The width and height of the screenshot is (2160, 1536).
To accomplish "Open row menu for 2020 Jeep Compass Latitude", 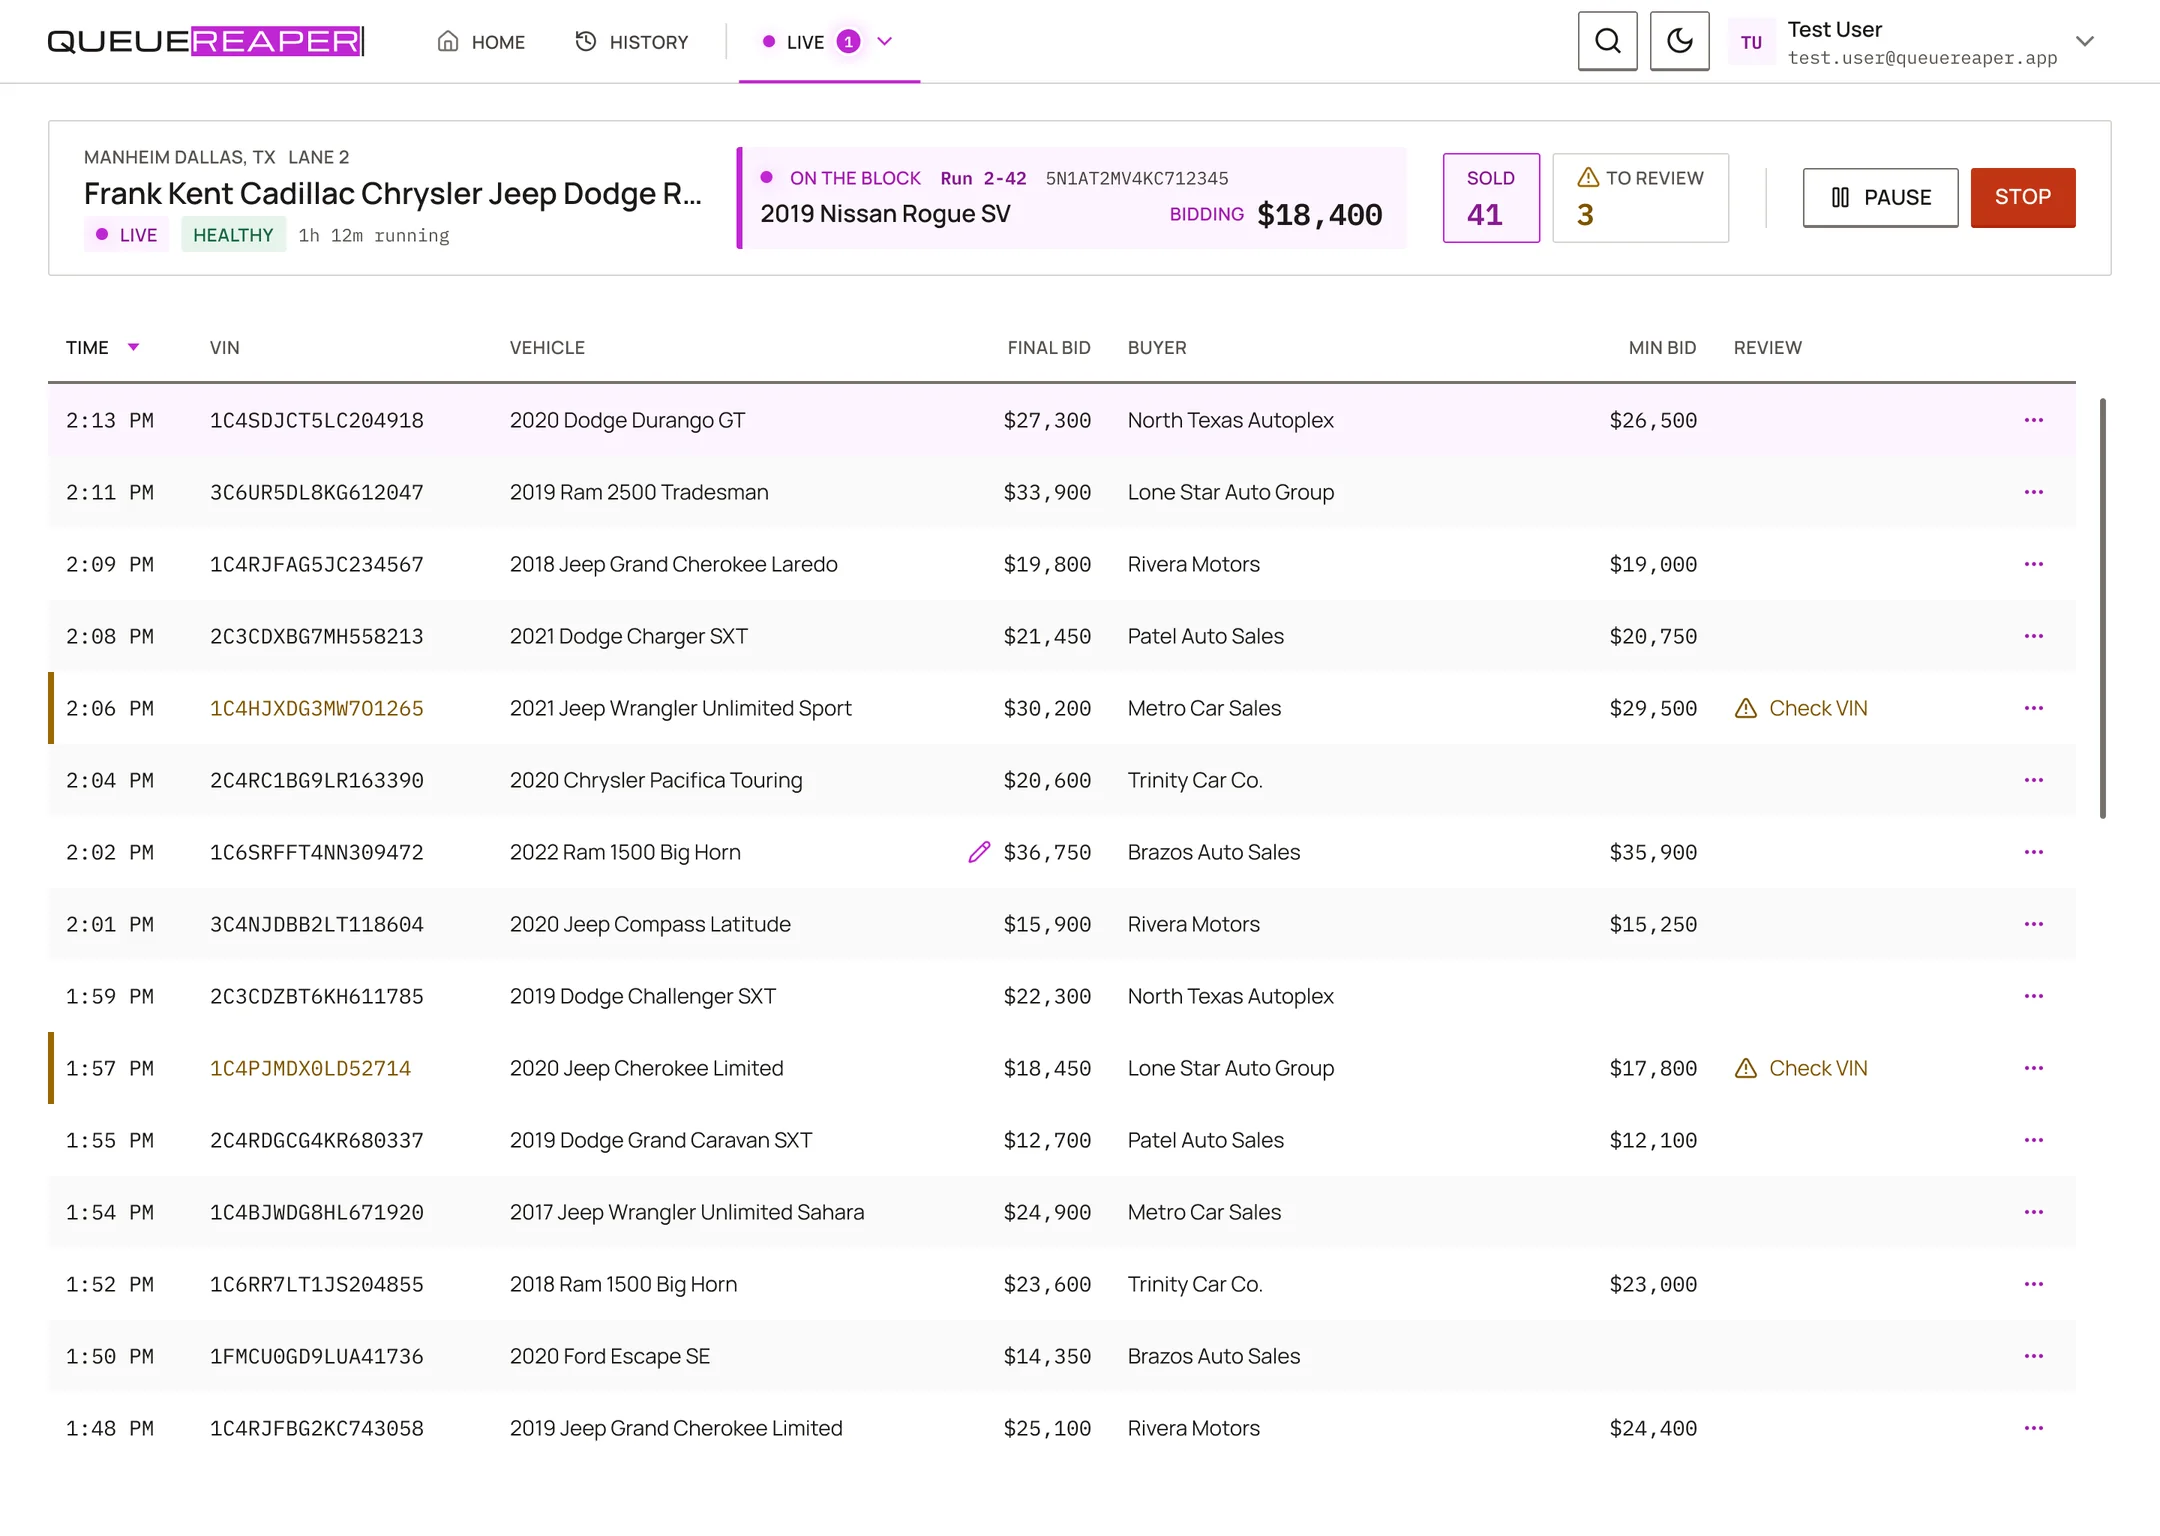I will click(2033, 924).
